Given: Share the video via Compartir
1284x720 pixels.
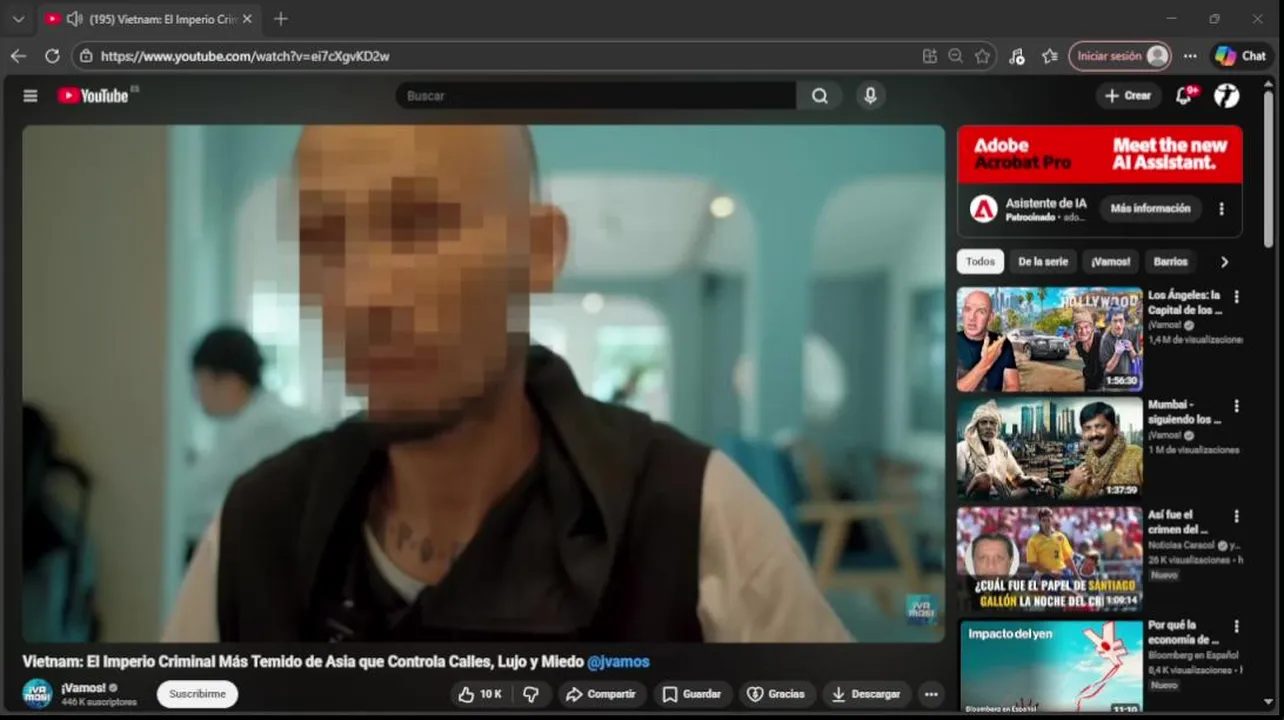Looking at the screenshot, I should 600,694.
